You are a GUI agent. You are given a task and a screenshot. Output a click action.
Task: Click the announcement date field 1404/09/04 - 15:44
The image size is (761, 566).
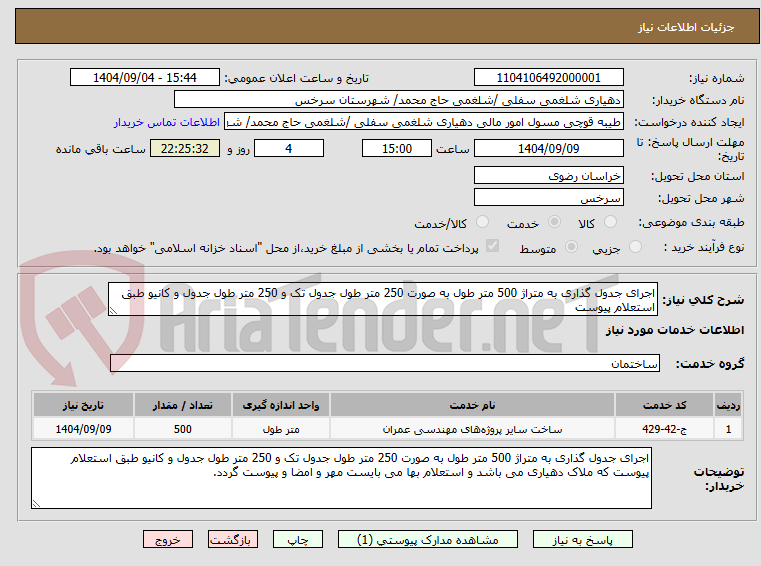(145, 77)
